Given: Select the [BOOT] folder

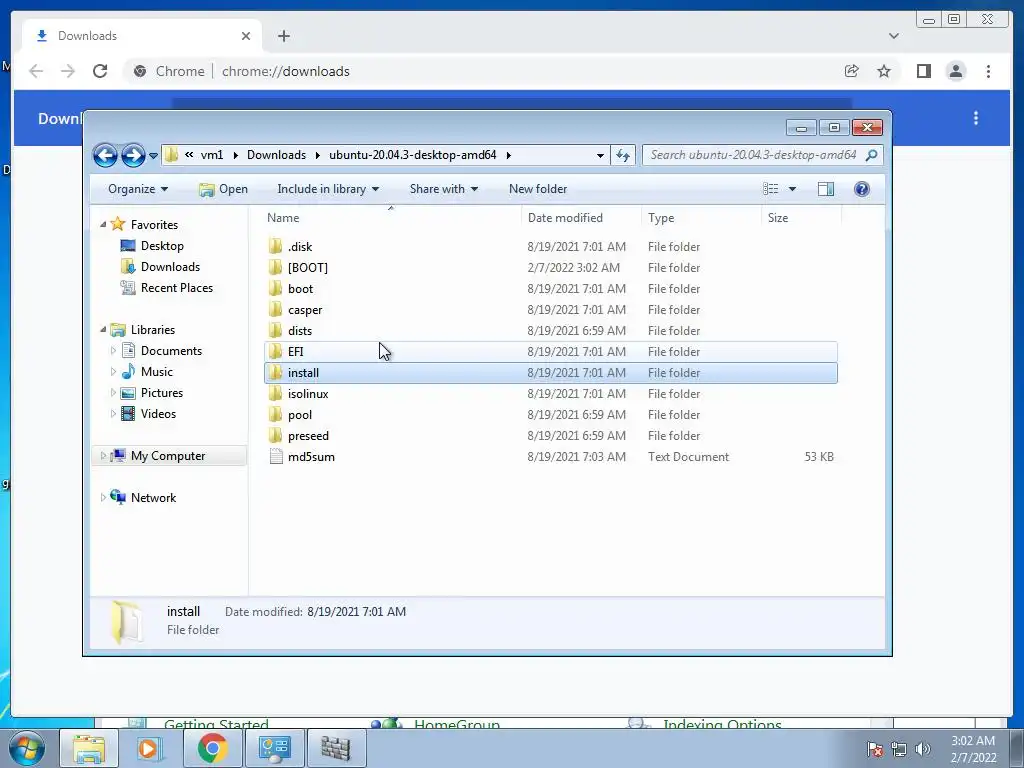Looking at the screenshot, I should click(551, 267).
